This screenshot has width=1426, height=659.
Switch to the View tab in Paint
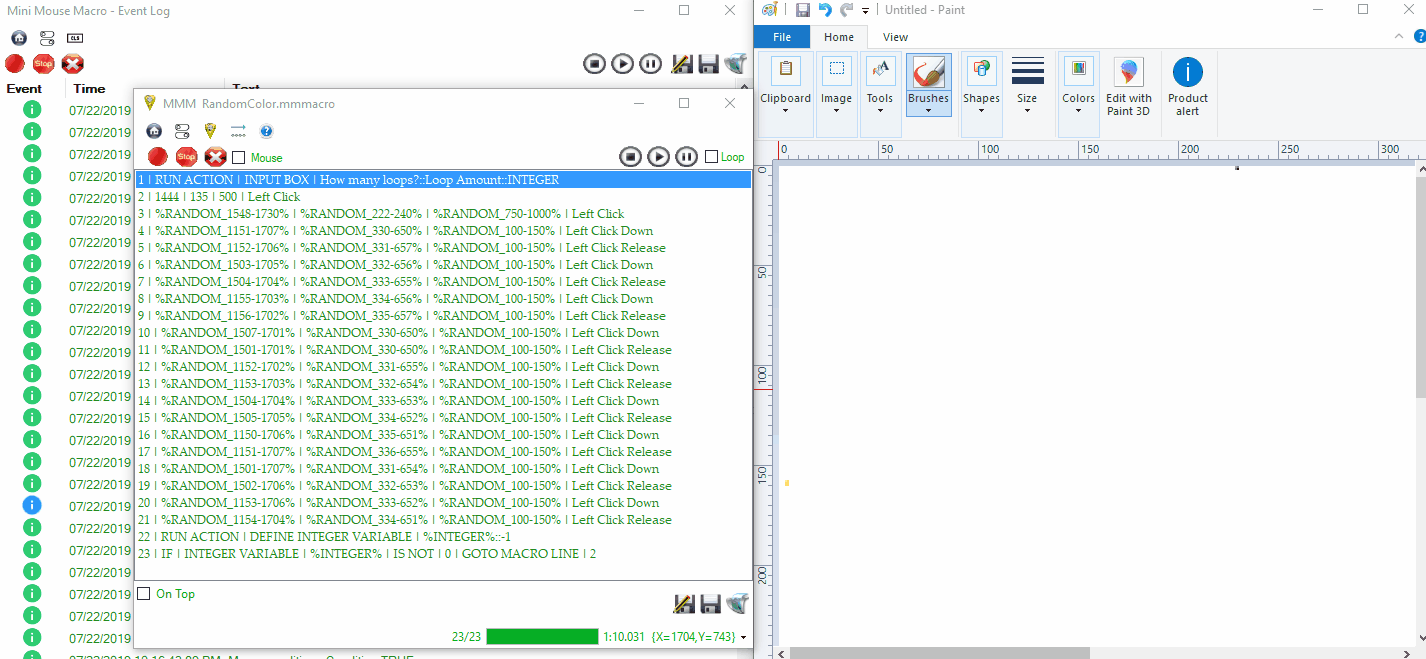[x=895, y=37]
